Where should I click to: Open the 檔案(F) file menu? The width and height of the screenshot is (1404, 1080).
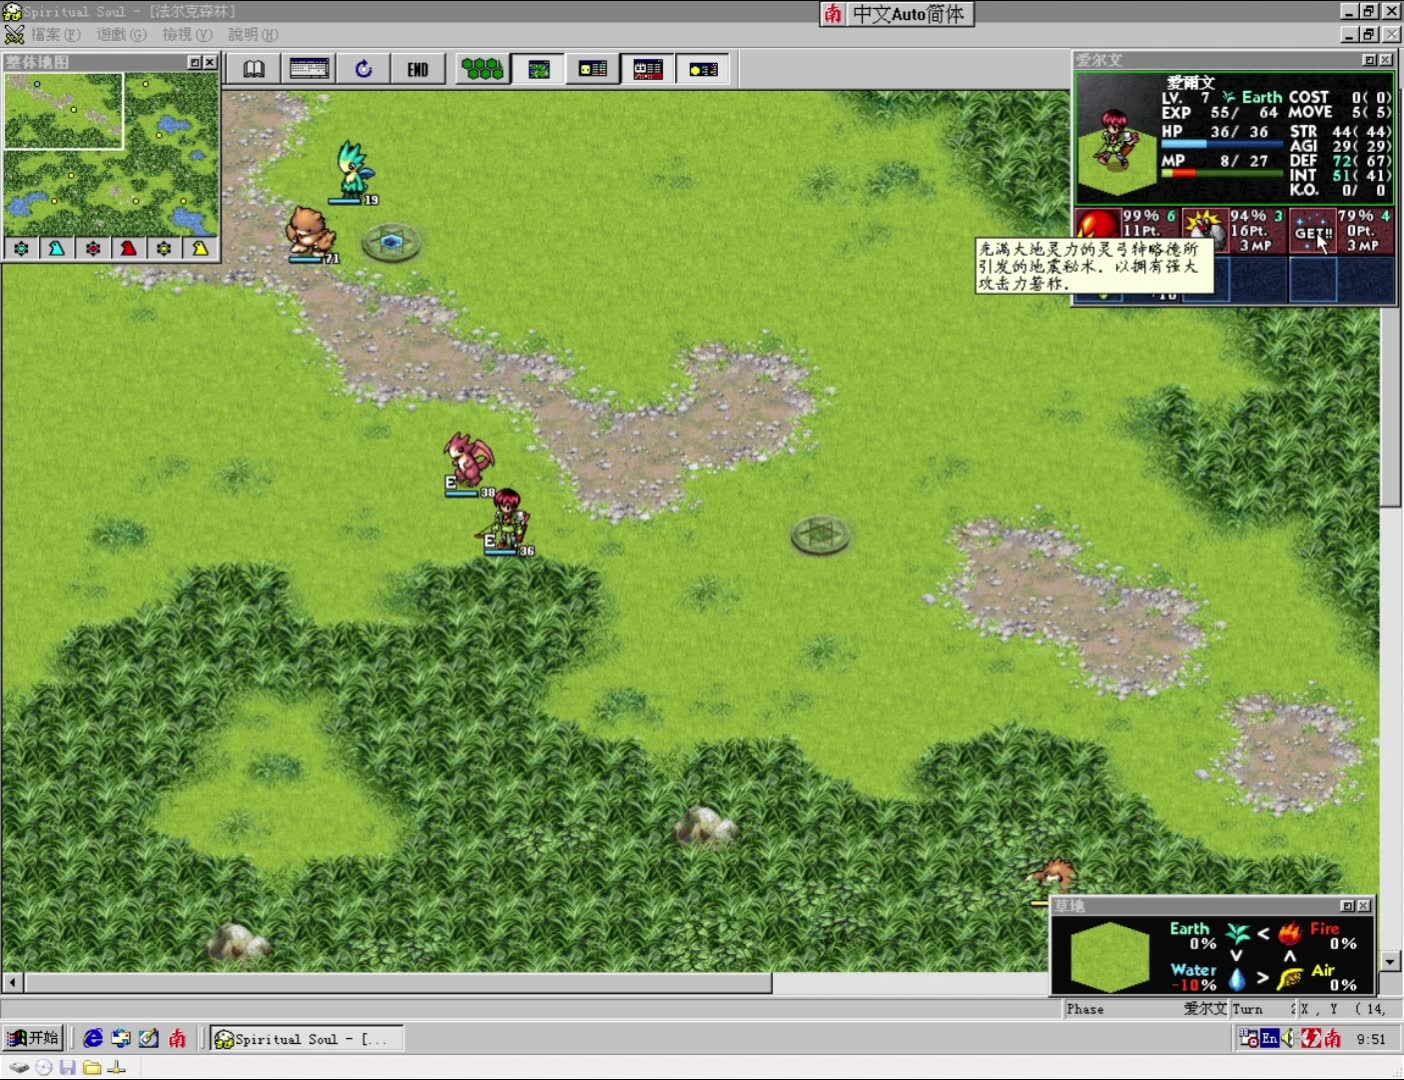[55, 34]
